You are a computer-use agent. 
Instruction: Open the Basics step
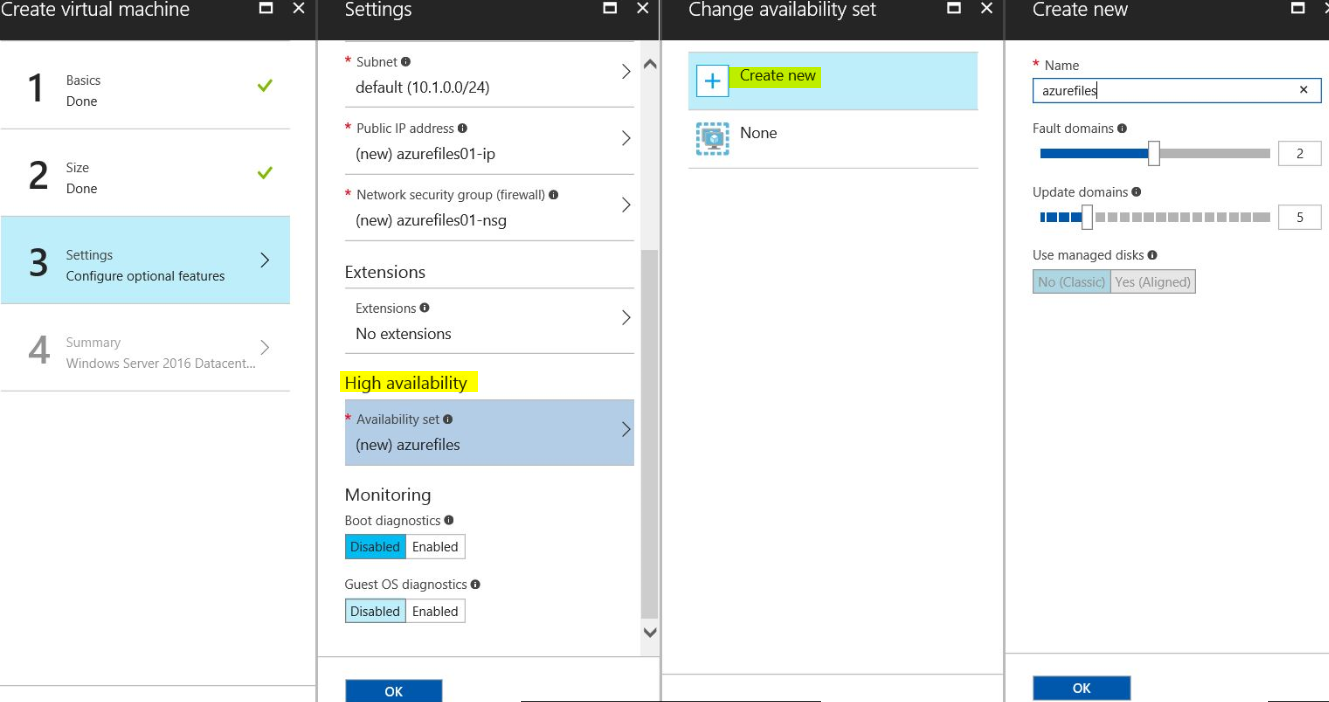tap(145, 88)
